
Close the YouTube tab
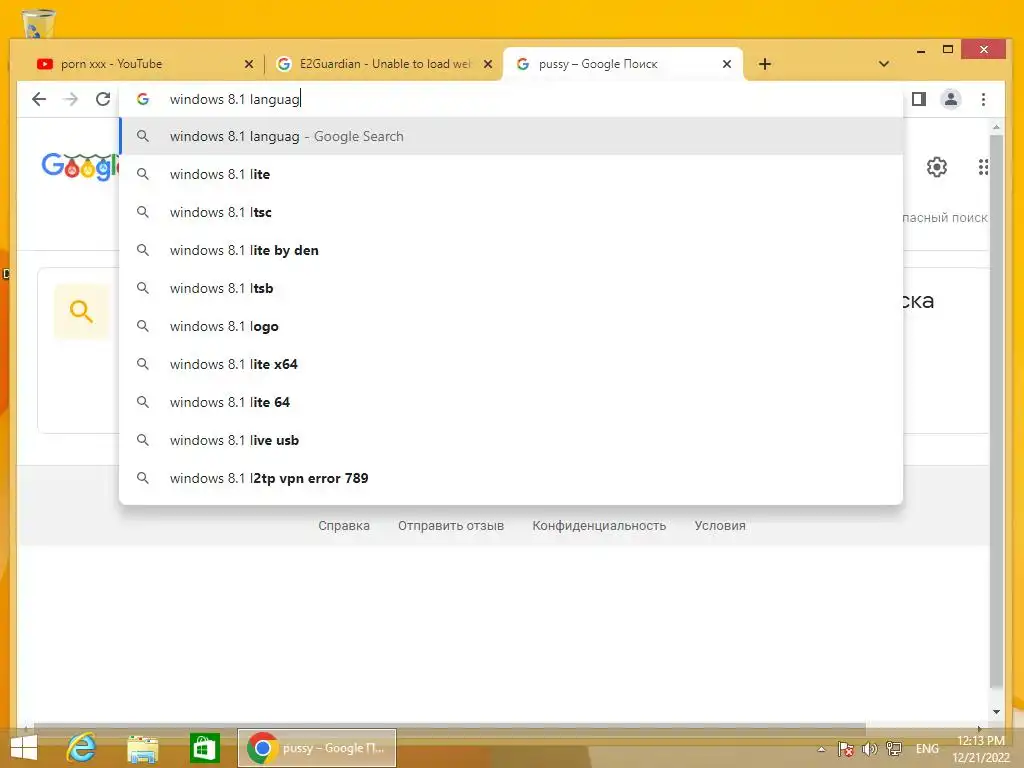249,64
